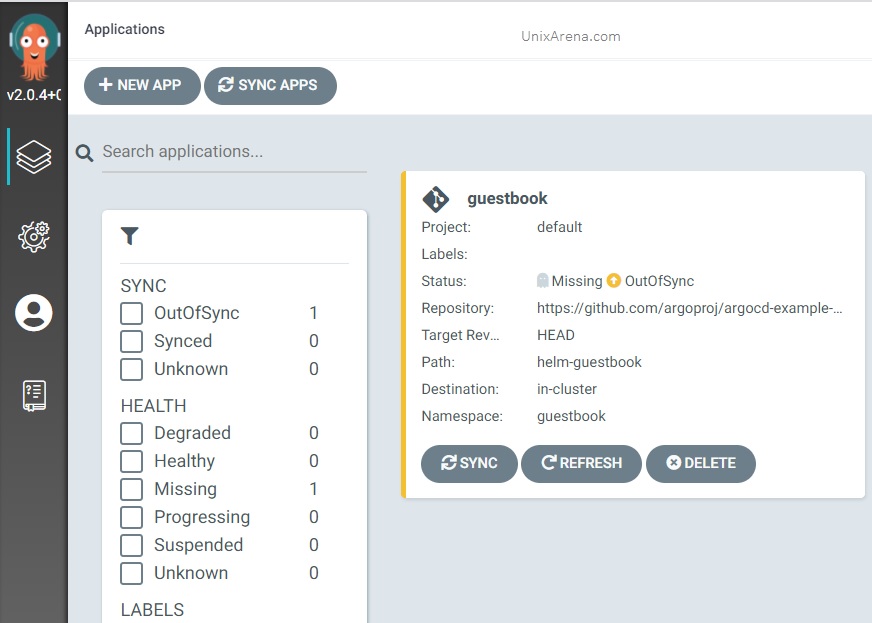This screenshot has height=623, width=872.
Task: Click the Argo CD octopus logo
Action: (x=34, y=47)
